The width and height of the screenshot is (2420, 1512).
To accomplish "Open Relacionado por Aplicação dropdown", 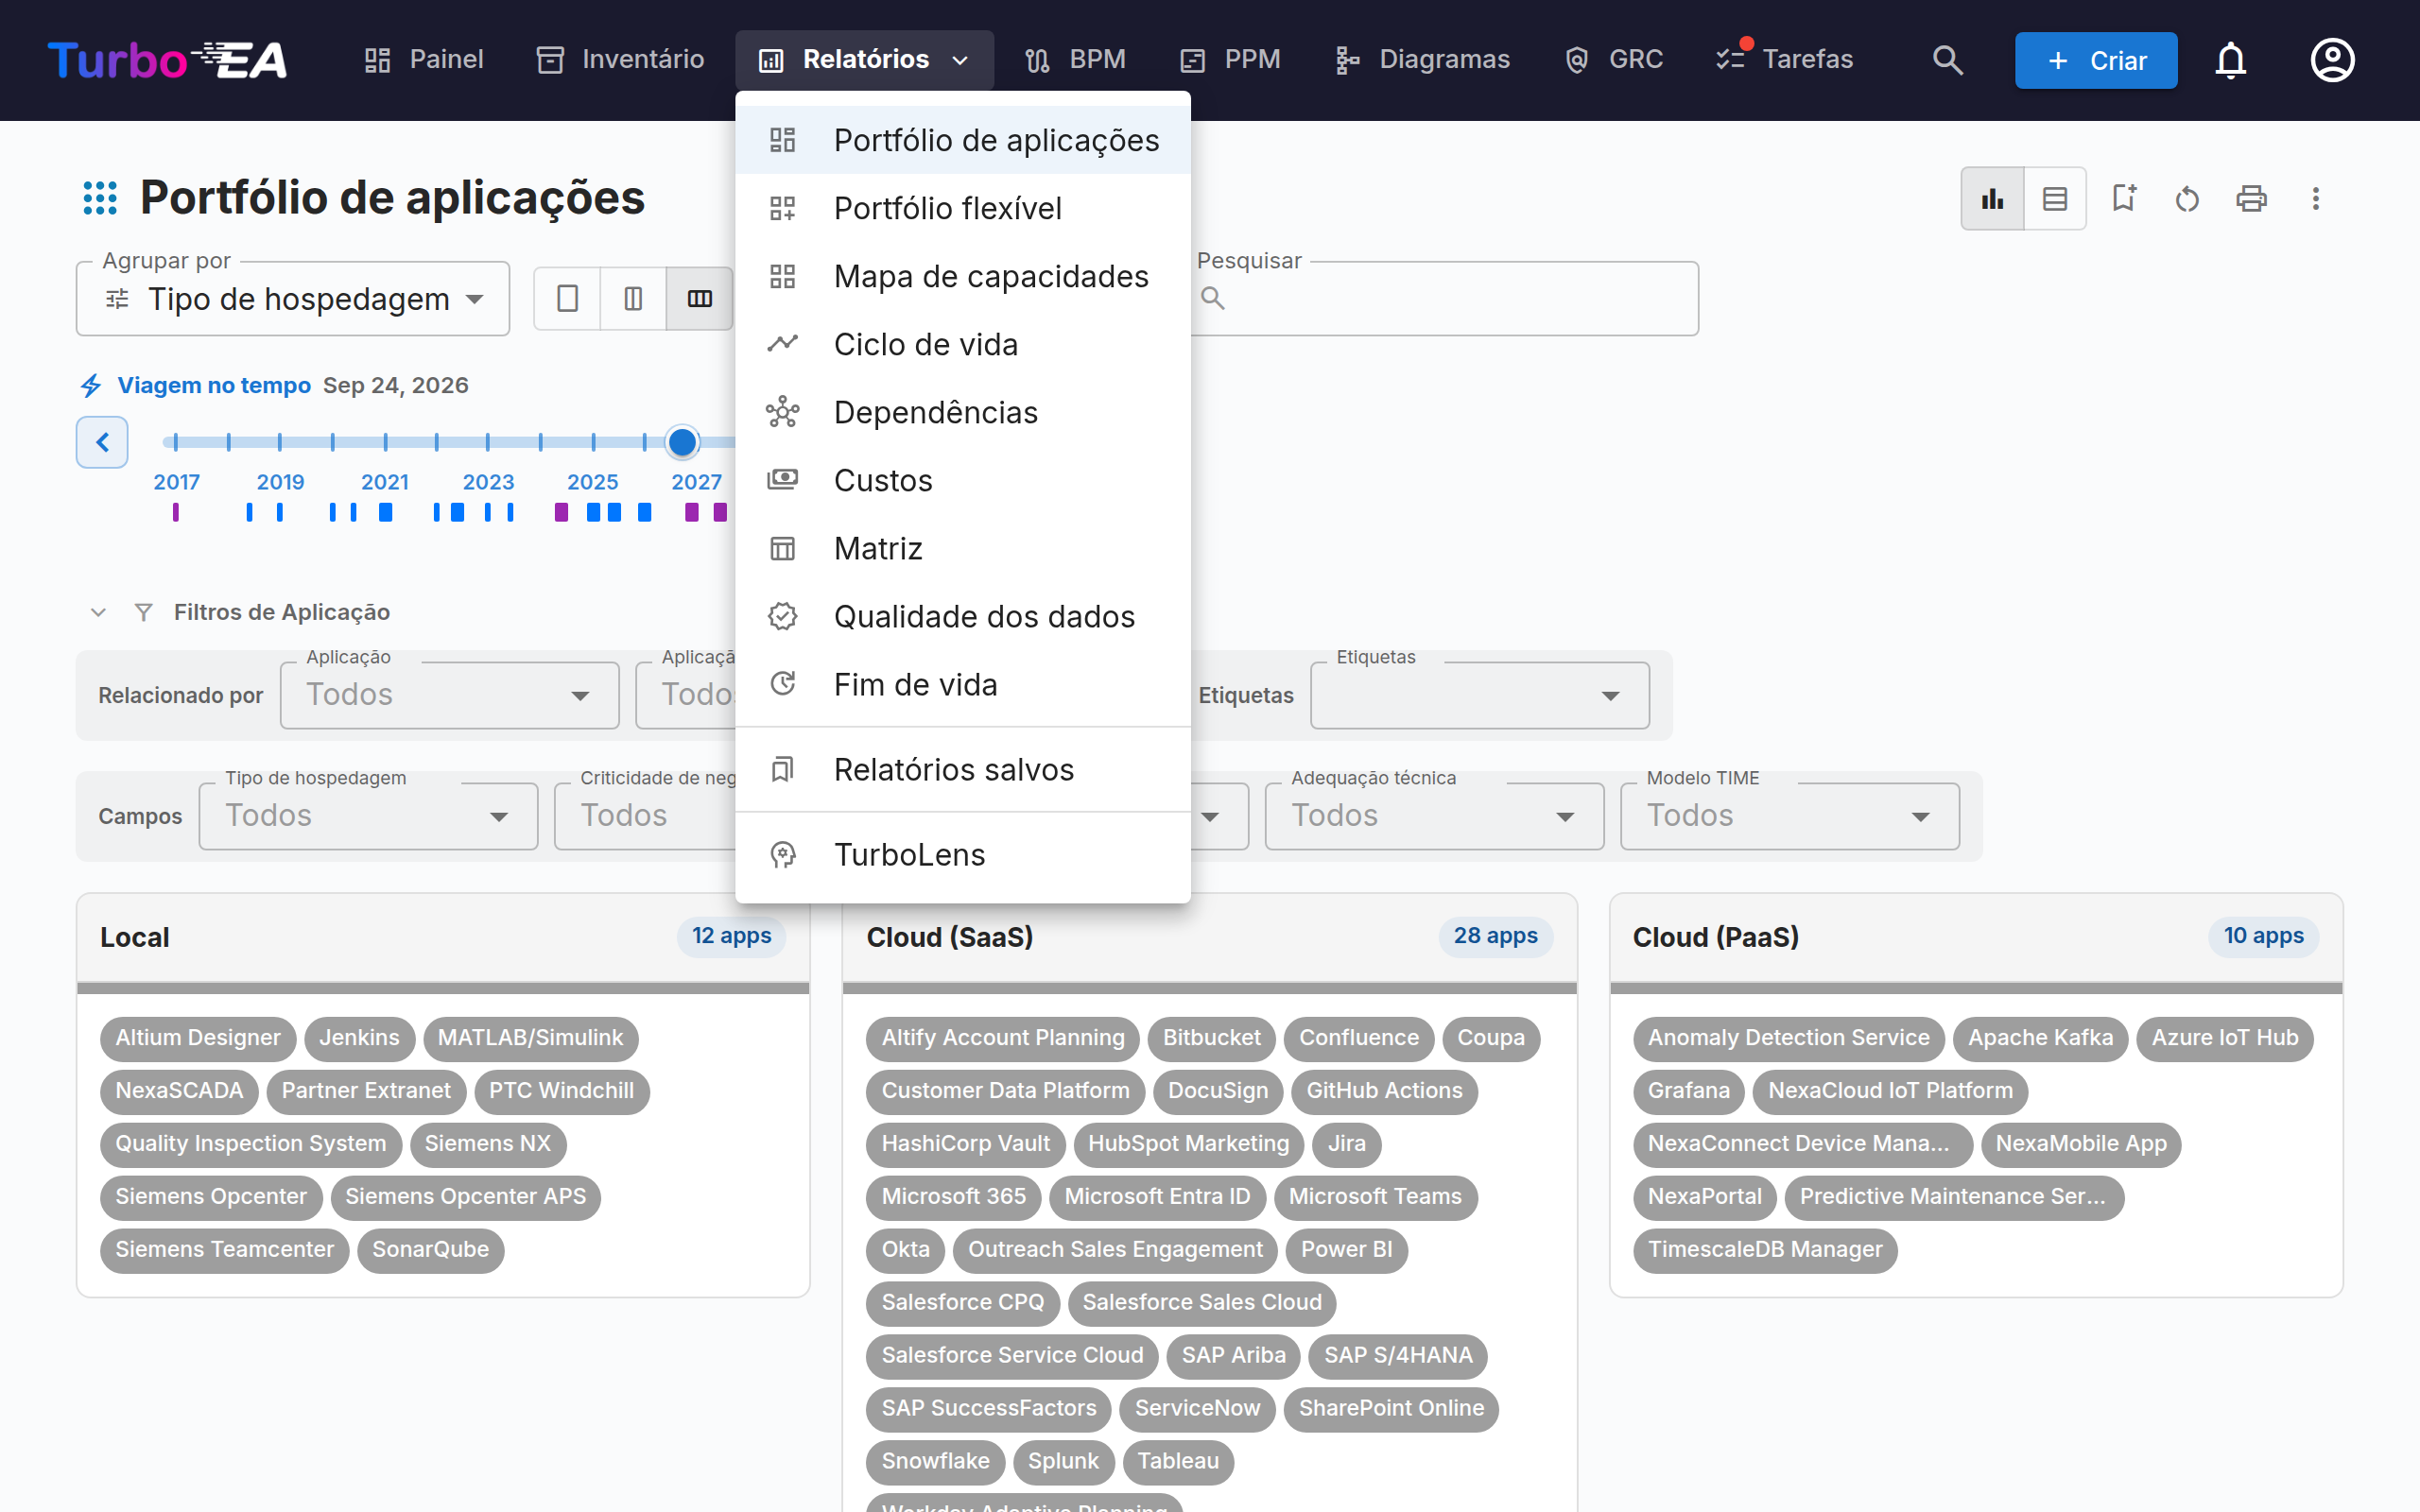I will pos(449,695).
